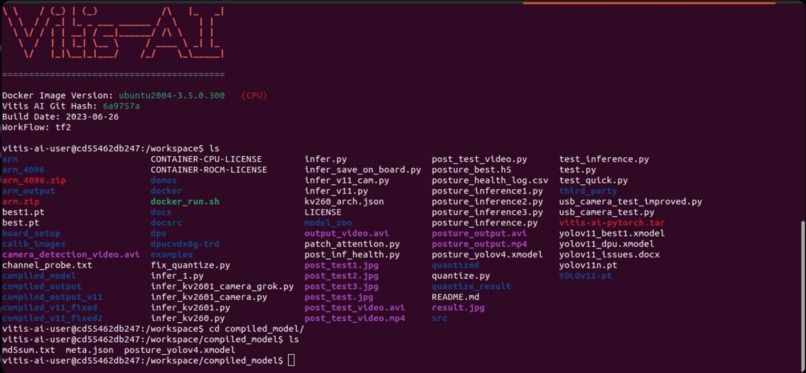This screenshot has width=806, height=373.
Task: Click the YOLOv11-pt directory name
Action: tap(585, 276)
